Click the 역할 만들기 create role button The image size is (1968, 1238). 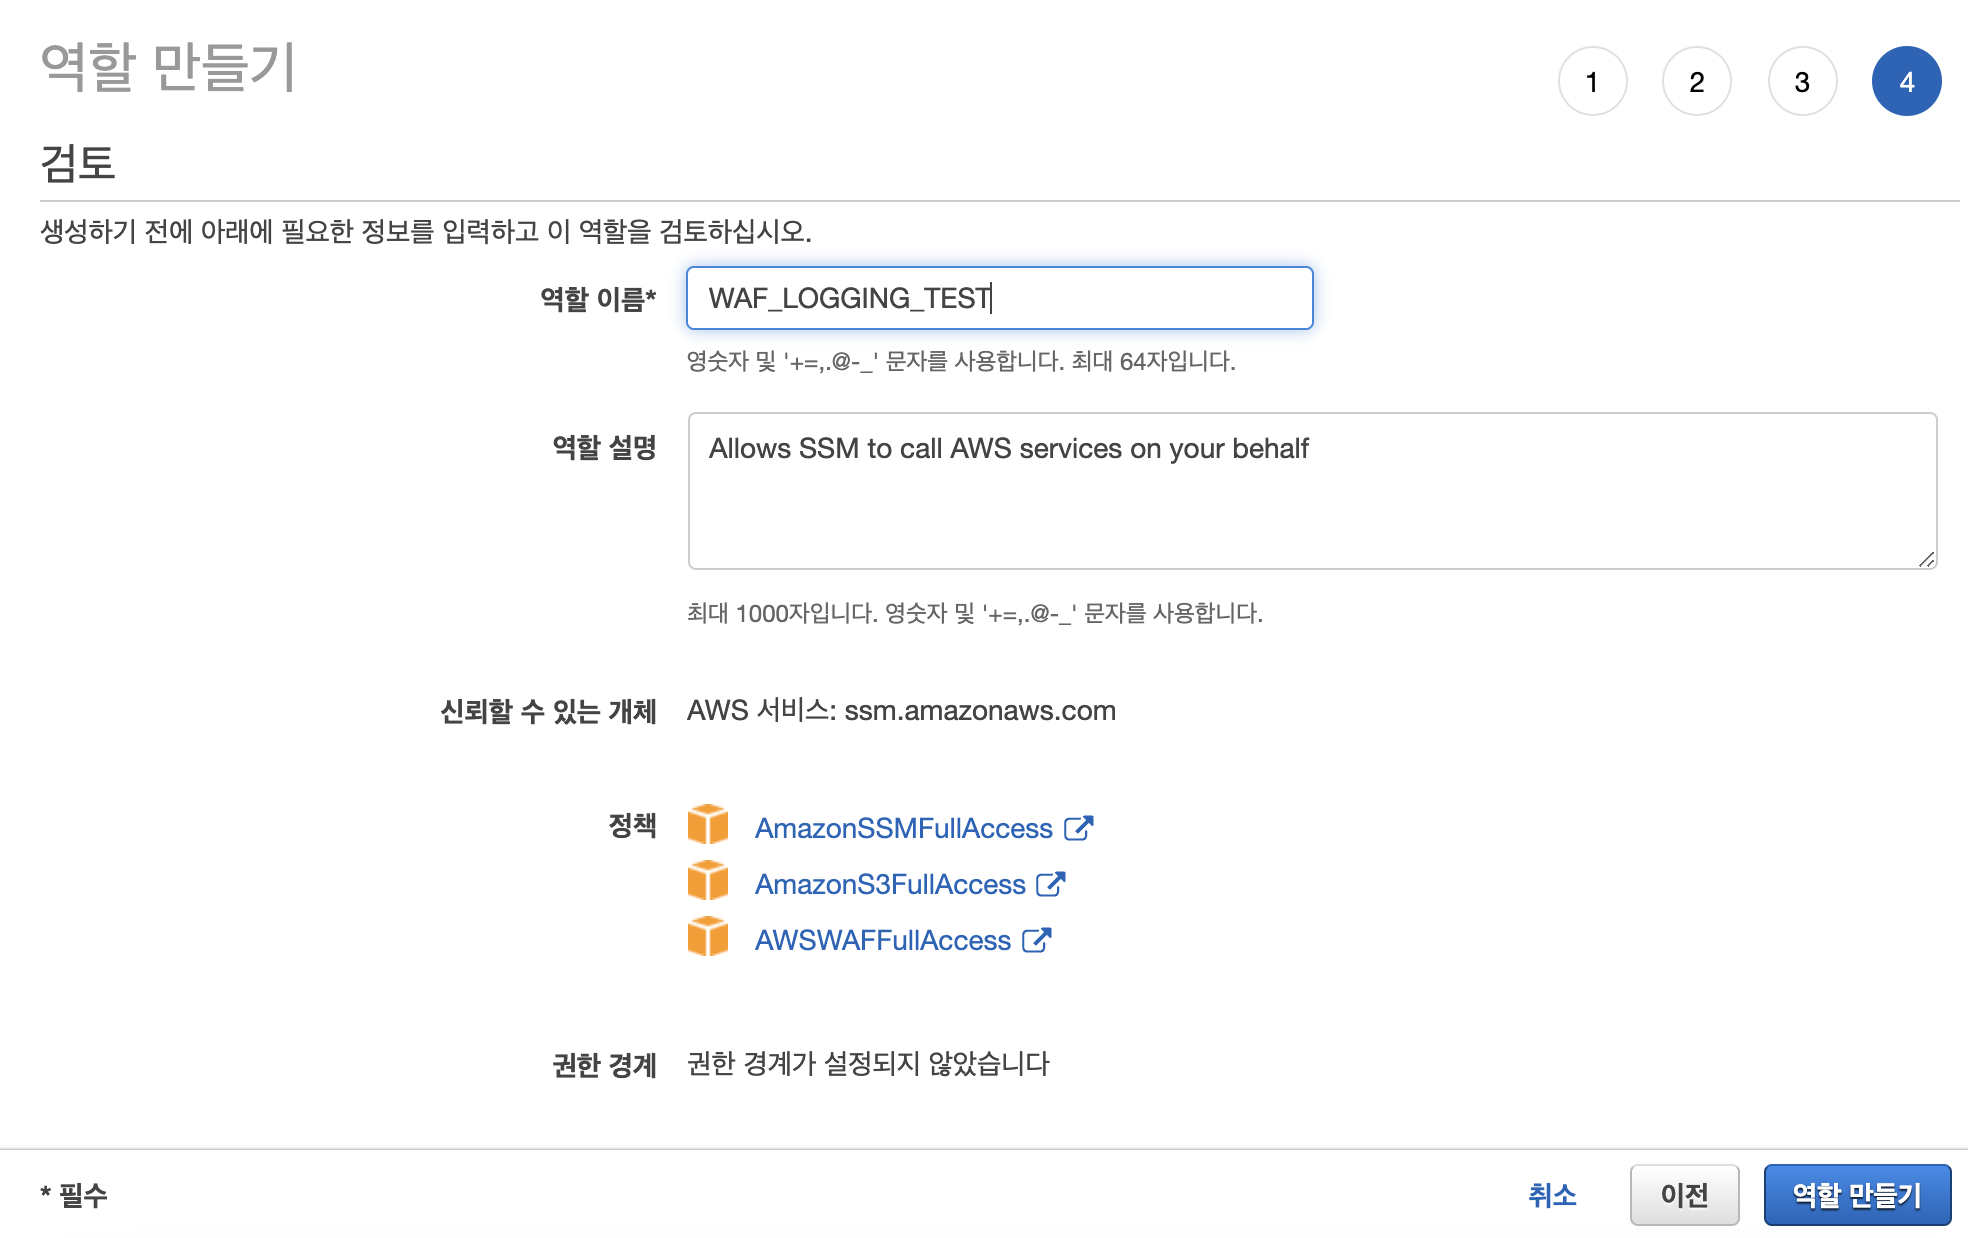[x=1857, y=1194]
